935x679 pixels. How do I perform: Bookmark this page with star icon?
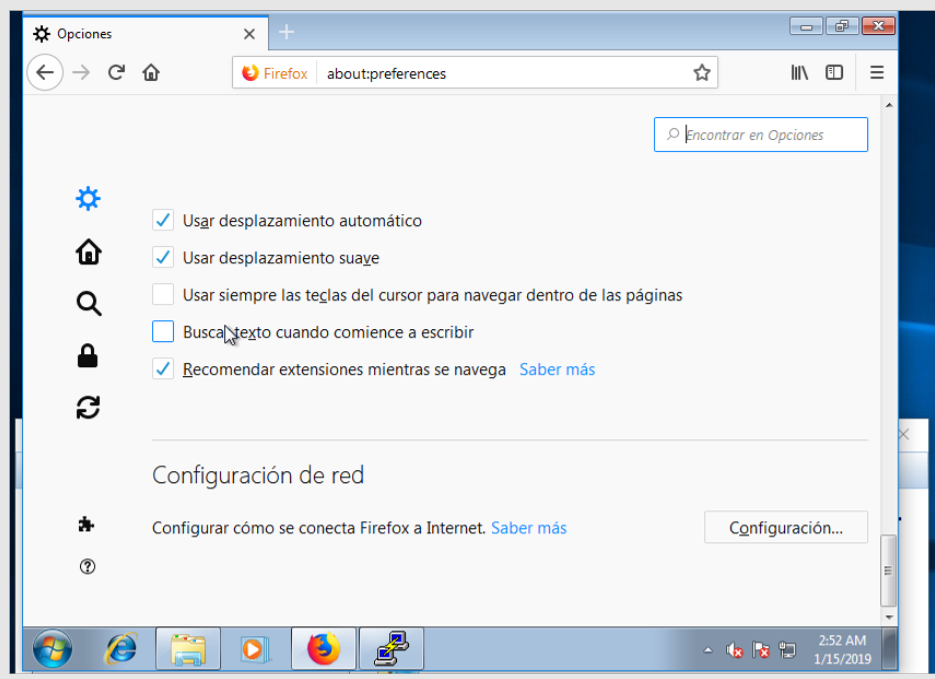point(702,73)
